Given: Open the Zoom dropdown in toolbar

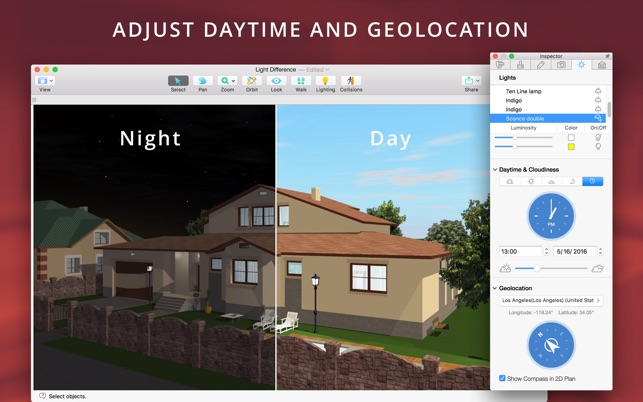Looking at the screenshot, I should tap(228, 81).
